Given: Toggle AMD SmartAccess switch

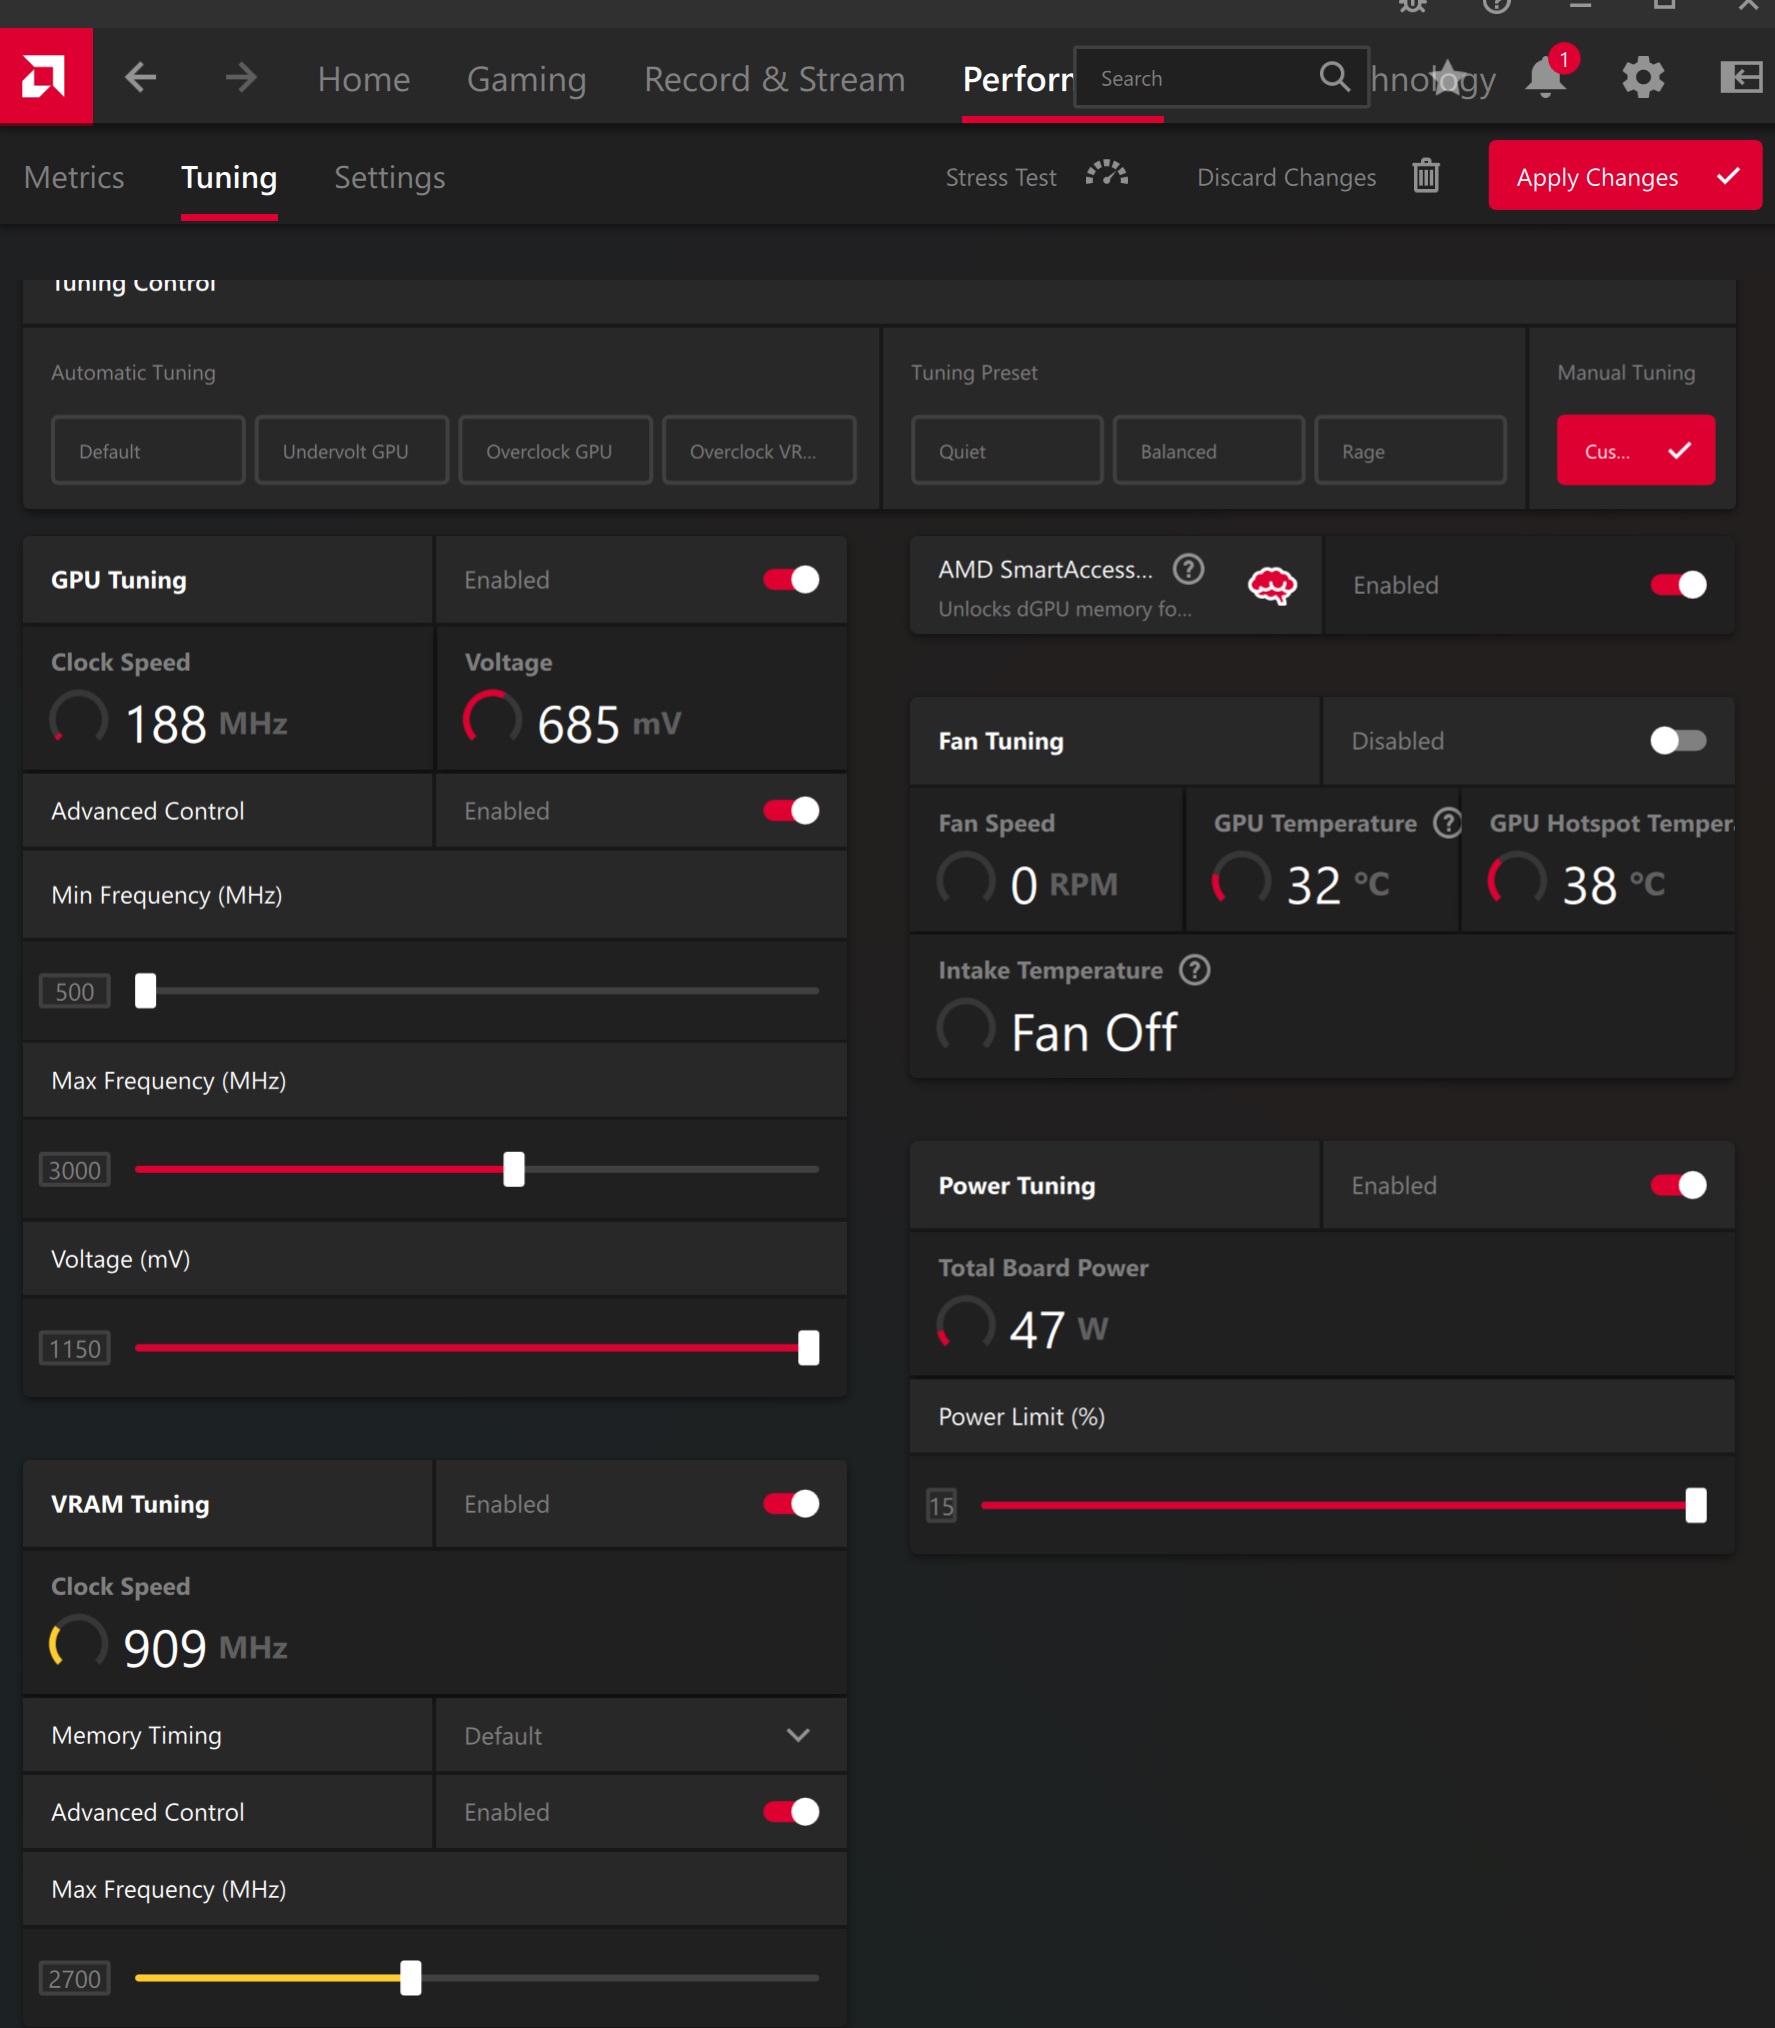Looking at the screenshot, I should coord(1678,585).
